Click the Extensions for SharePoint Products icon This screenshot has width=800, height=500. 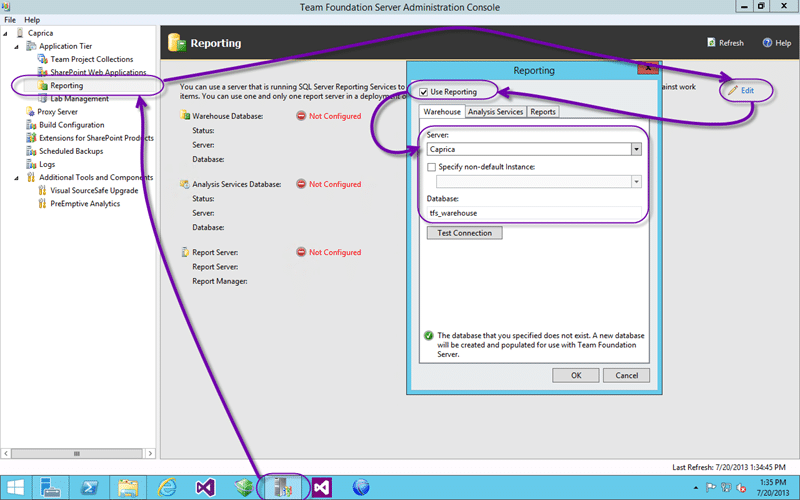coord(31,138)
